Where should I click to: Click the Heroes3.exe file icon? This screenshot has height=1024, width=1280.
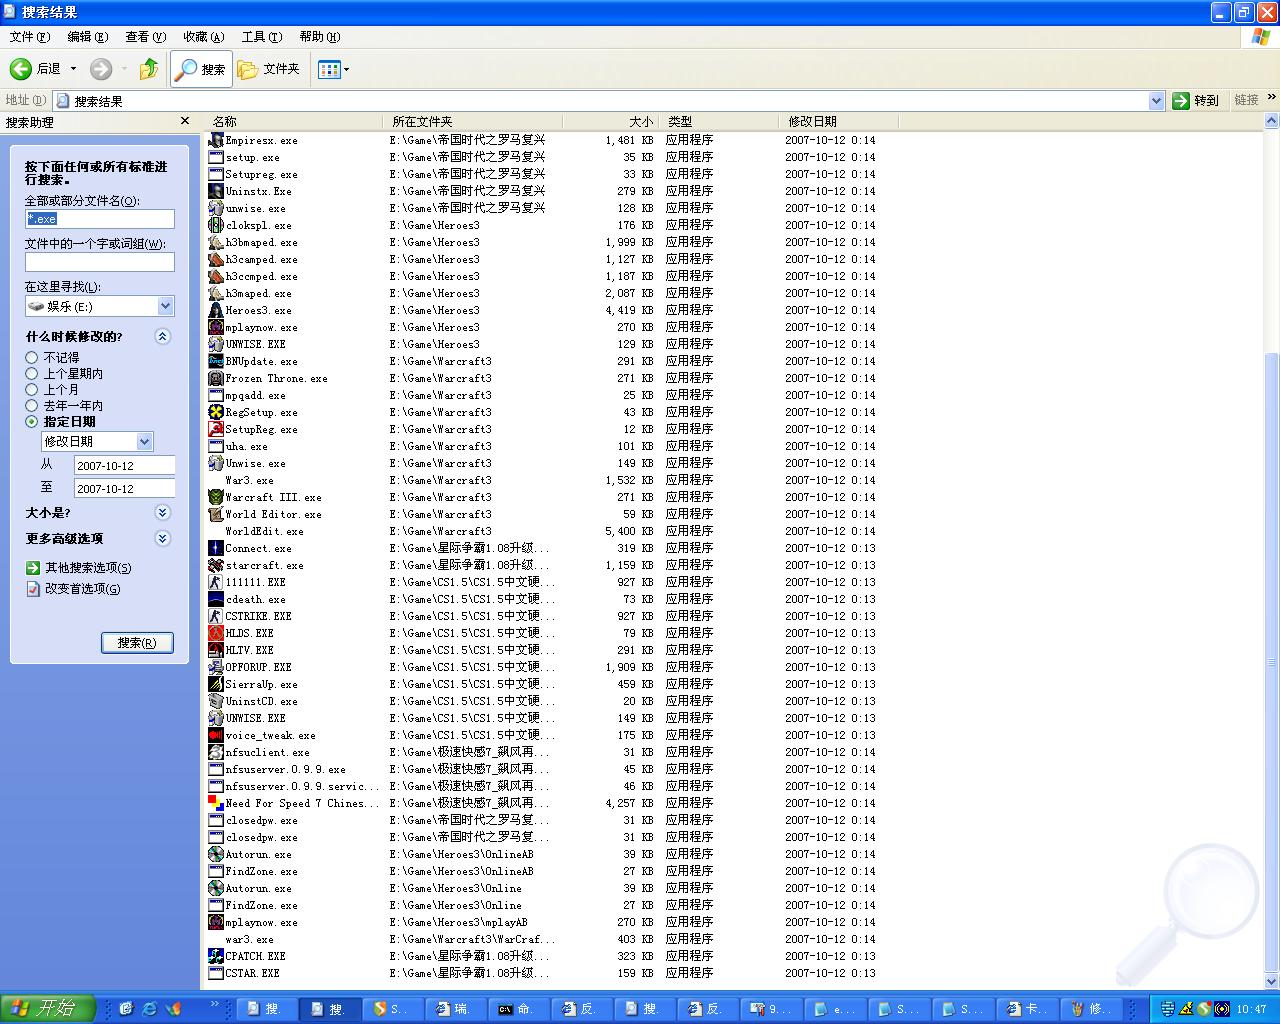click(x=216, y=310)
